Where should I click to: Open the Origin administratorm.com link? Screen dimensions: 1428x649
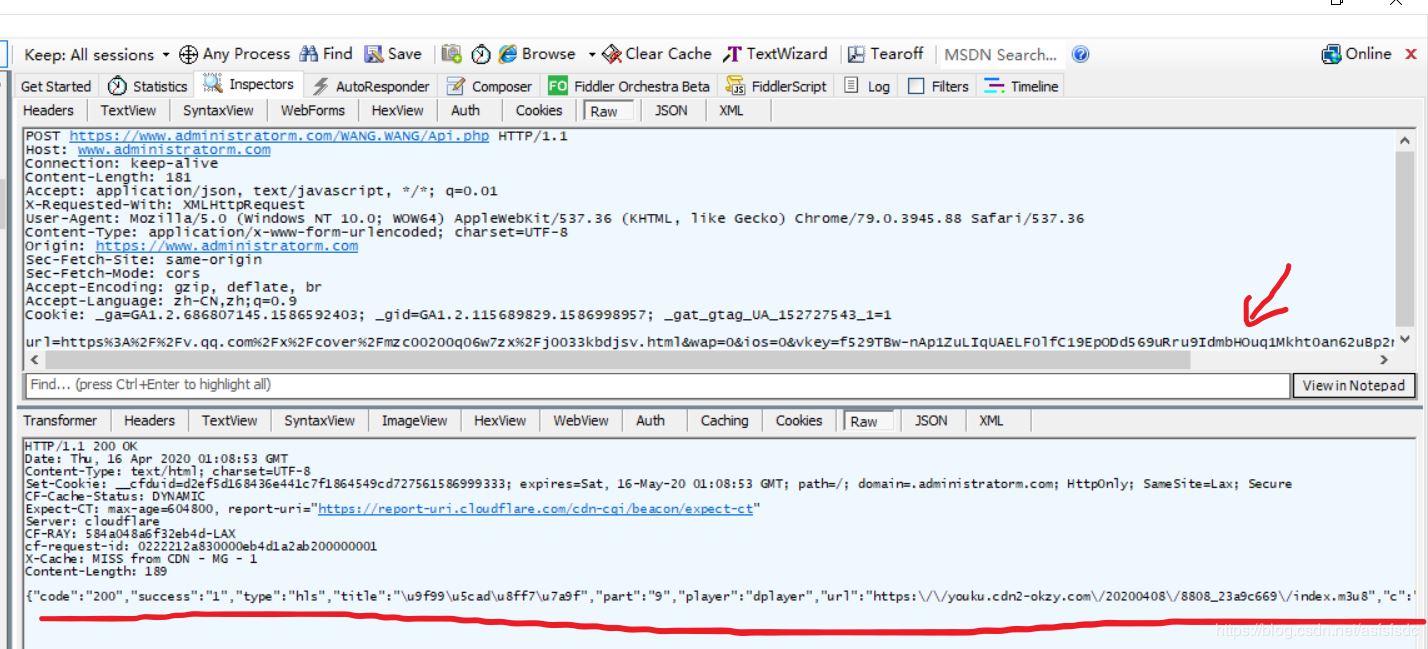coord(227,246)
